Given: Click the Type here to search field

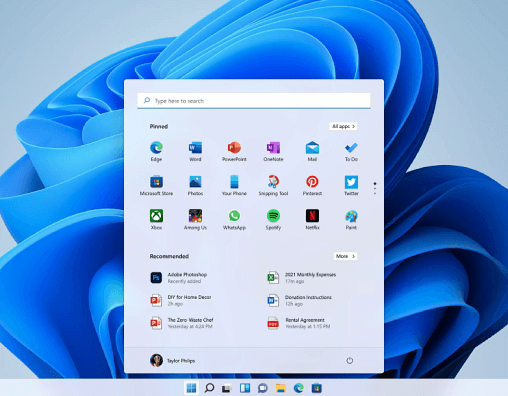Looking at the screenshot, I should pyautogui.click(x=254, y=101).
